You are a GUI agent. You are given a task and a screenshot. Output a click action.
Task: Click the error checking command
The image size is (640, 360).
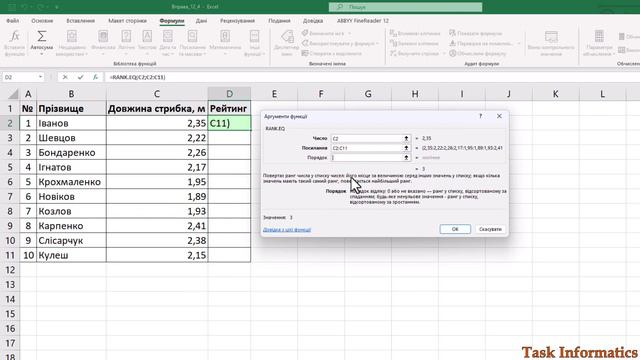tap(481, 43)
